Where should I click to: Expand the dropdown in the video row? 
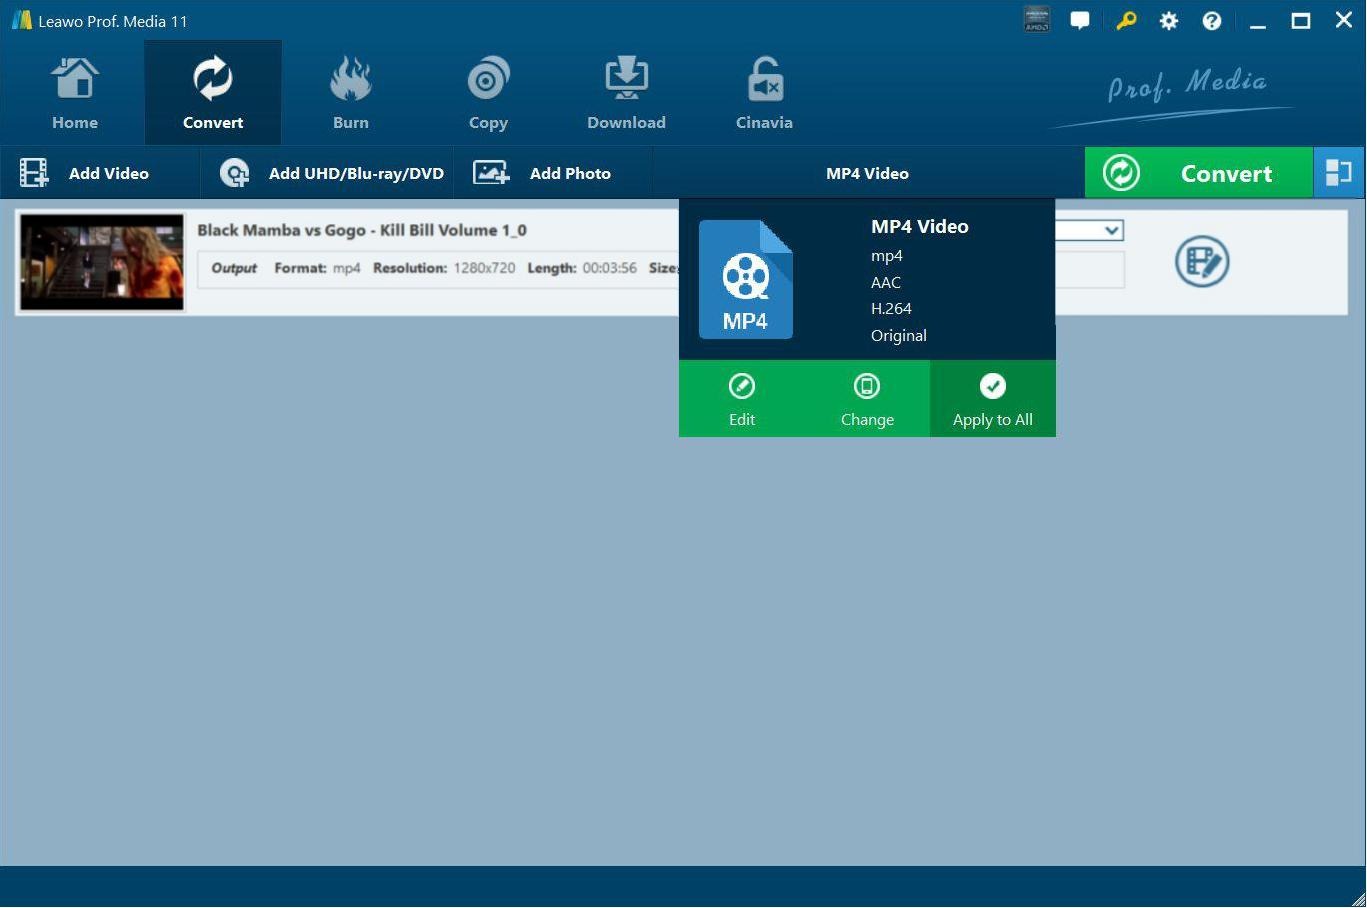pos(1111,231)
